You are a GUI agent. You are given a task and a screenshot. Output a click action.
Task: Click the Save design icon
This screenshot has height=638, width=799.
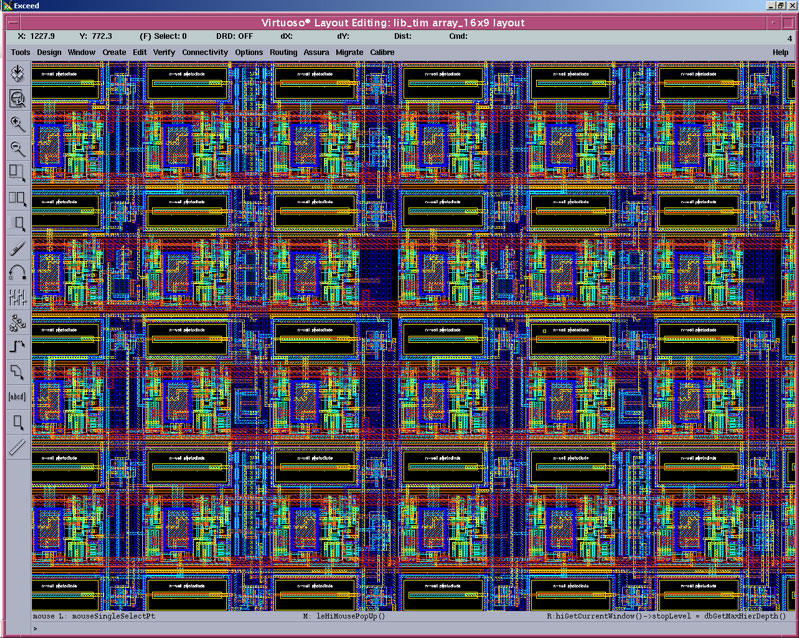17,74
